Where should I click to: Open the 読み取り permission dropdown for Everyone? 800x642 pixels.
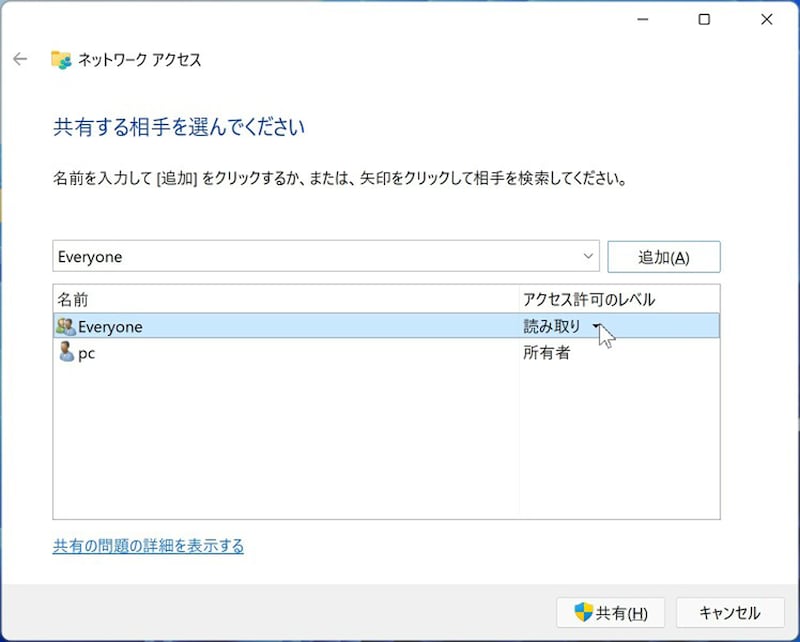(x=597, y=327)
